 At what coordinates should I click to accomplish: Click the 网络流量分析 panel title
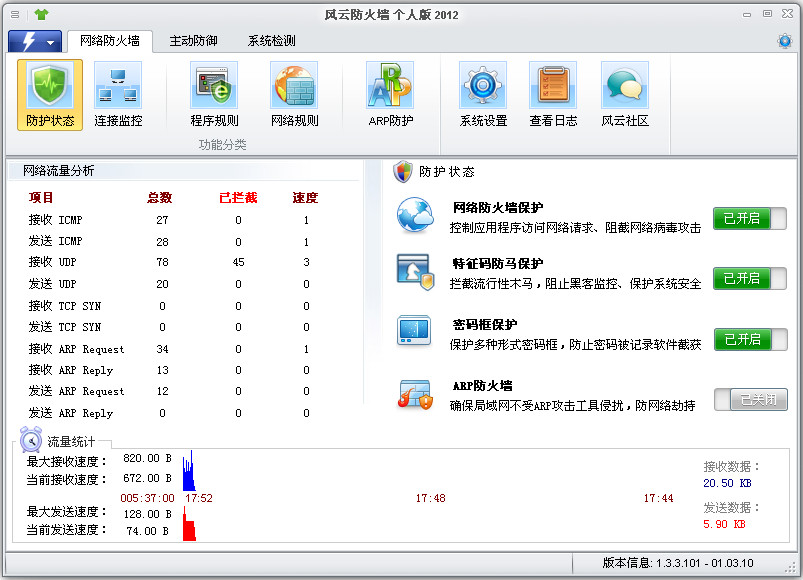(x=58, y=171)
